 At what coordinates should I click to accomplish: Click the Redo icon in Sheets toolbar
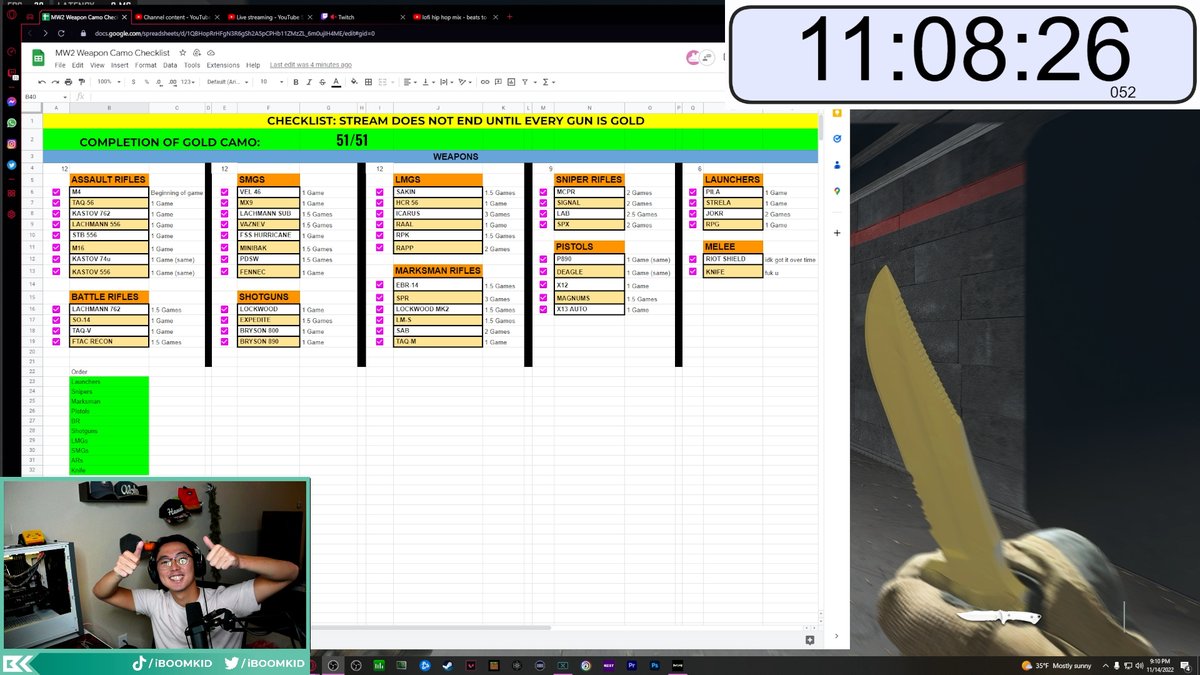click(55, 81)
